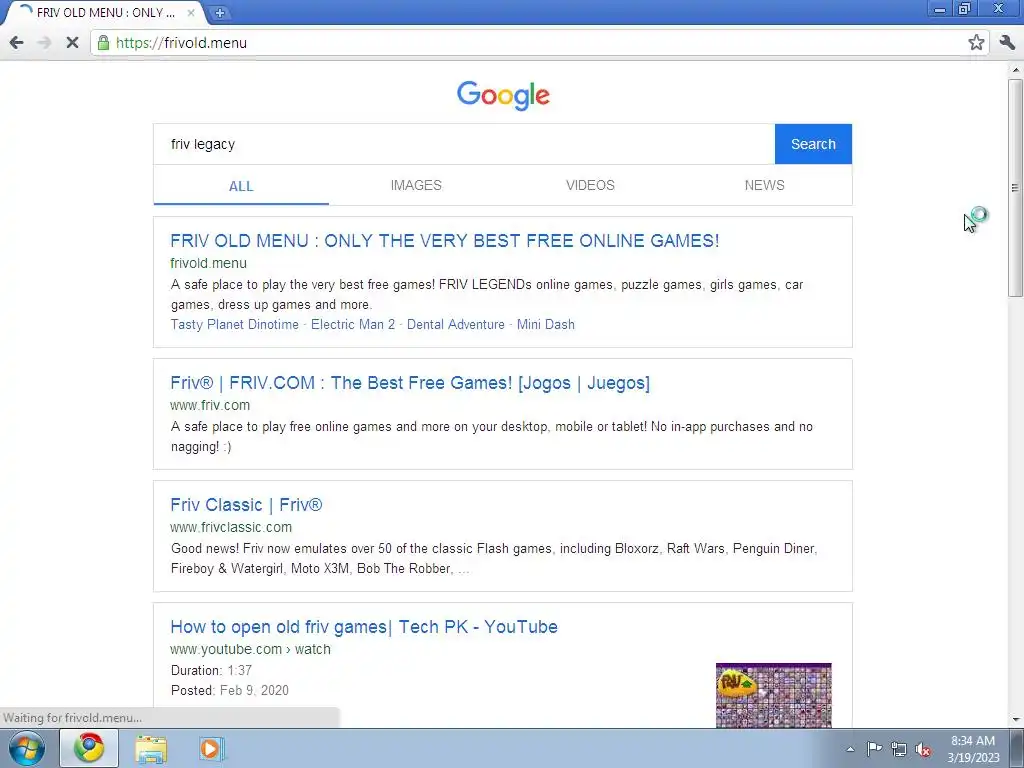Screen dimensions: 1024x768
Task: Click the green padlock security icon
Action: 103,43
